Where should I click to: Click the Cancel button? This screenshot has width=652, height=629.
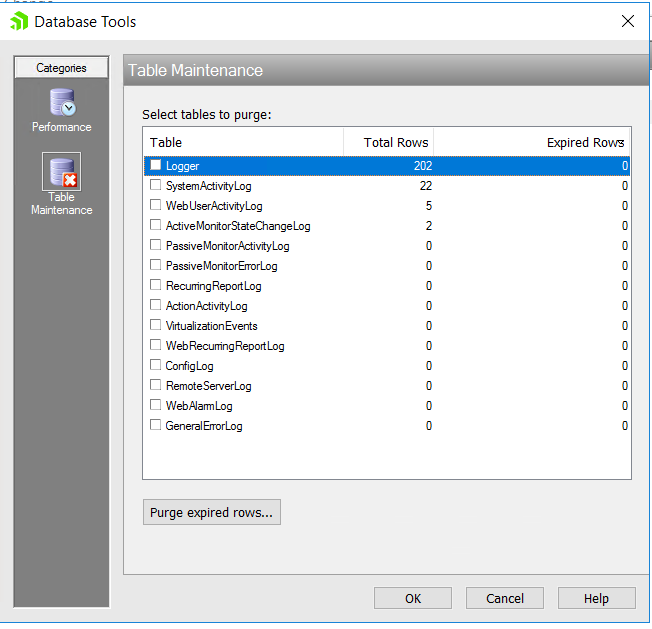point(505,598)
